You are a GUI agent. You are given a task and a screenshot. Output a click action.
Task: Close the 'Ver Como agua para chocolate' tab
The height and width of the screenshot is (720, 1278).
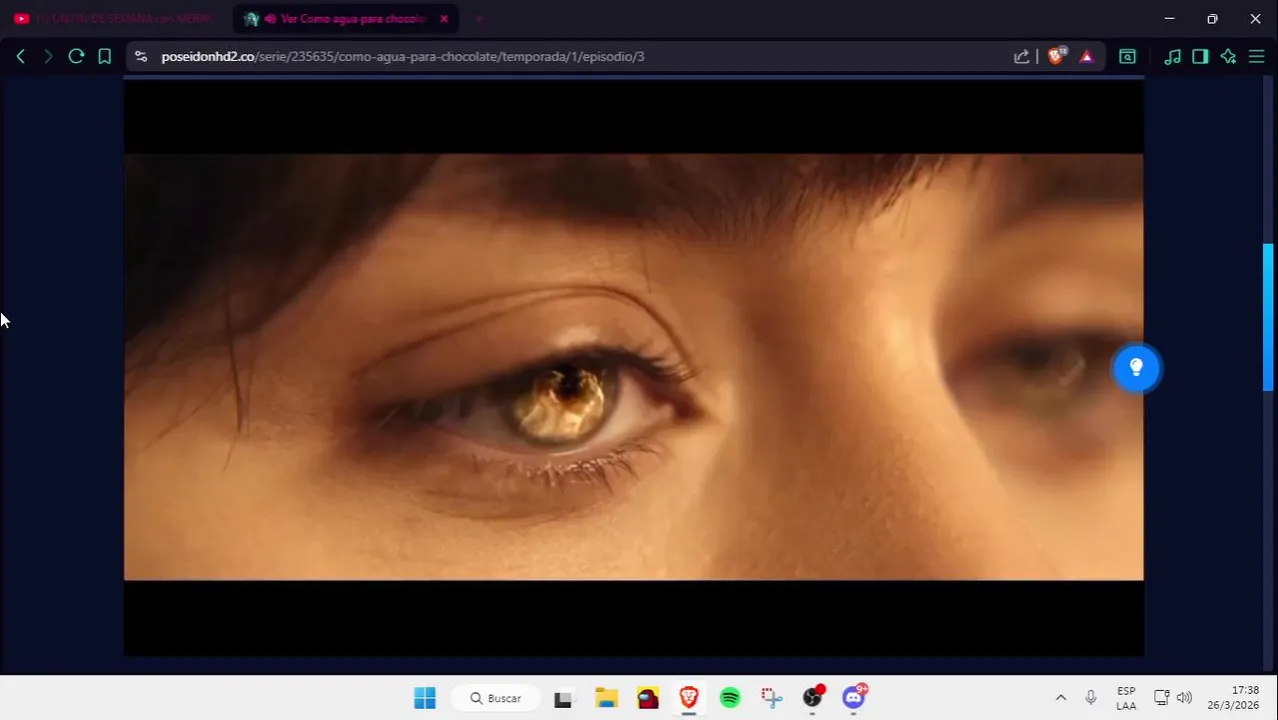coord(444,19)
